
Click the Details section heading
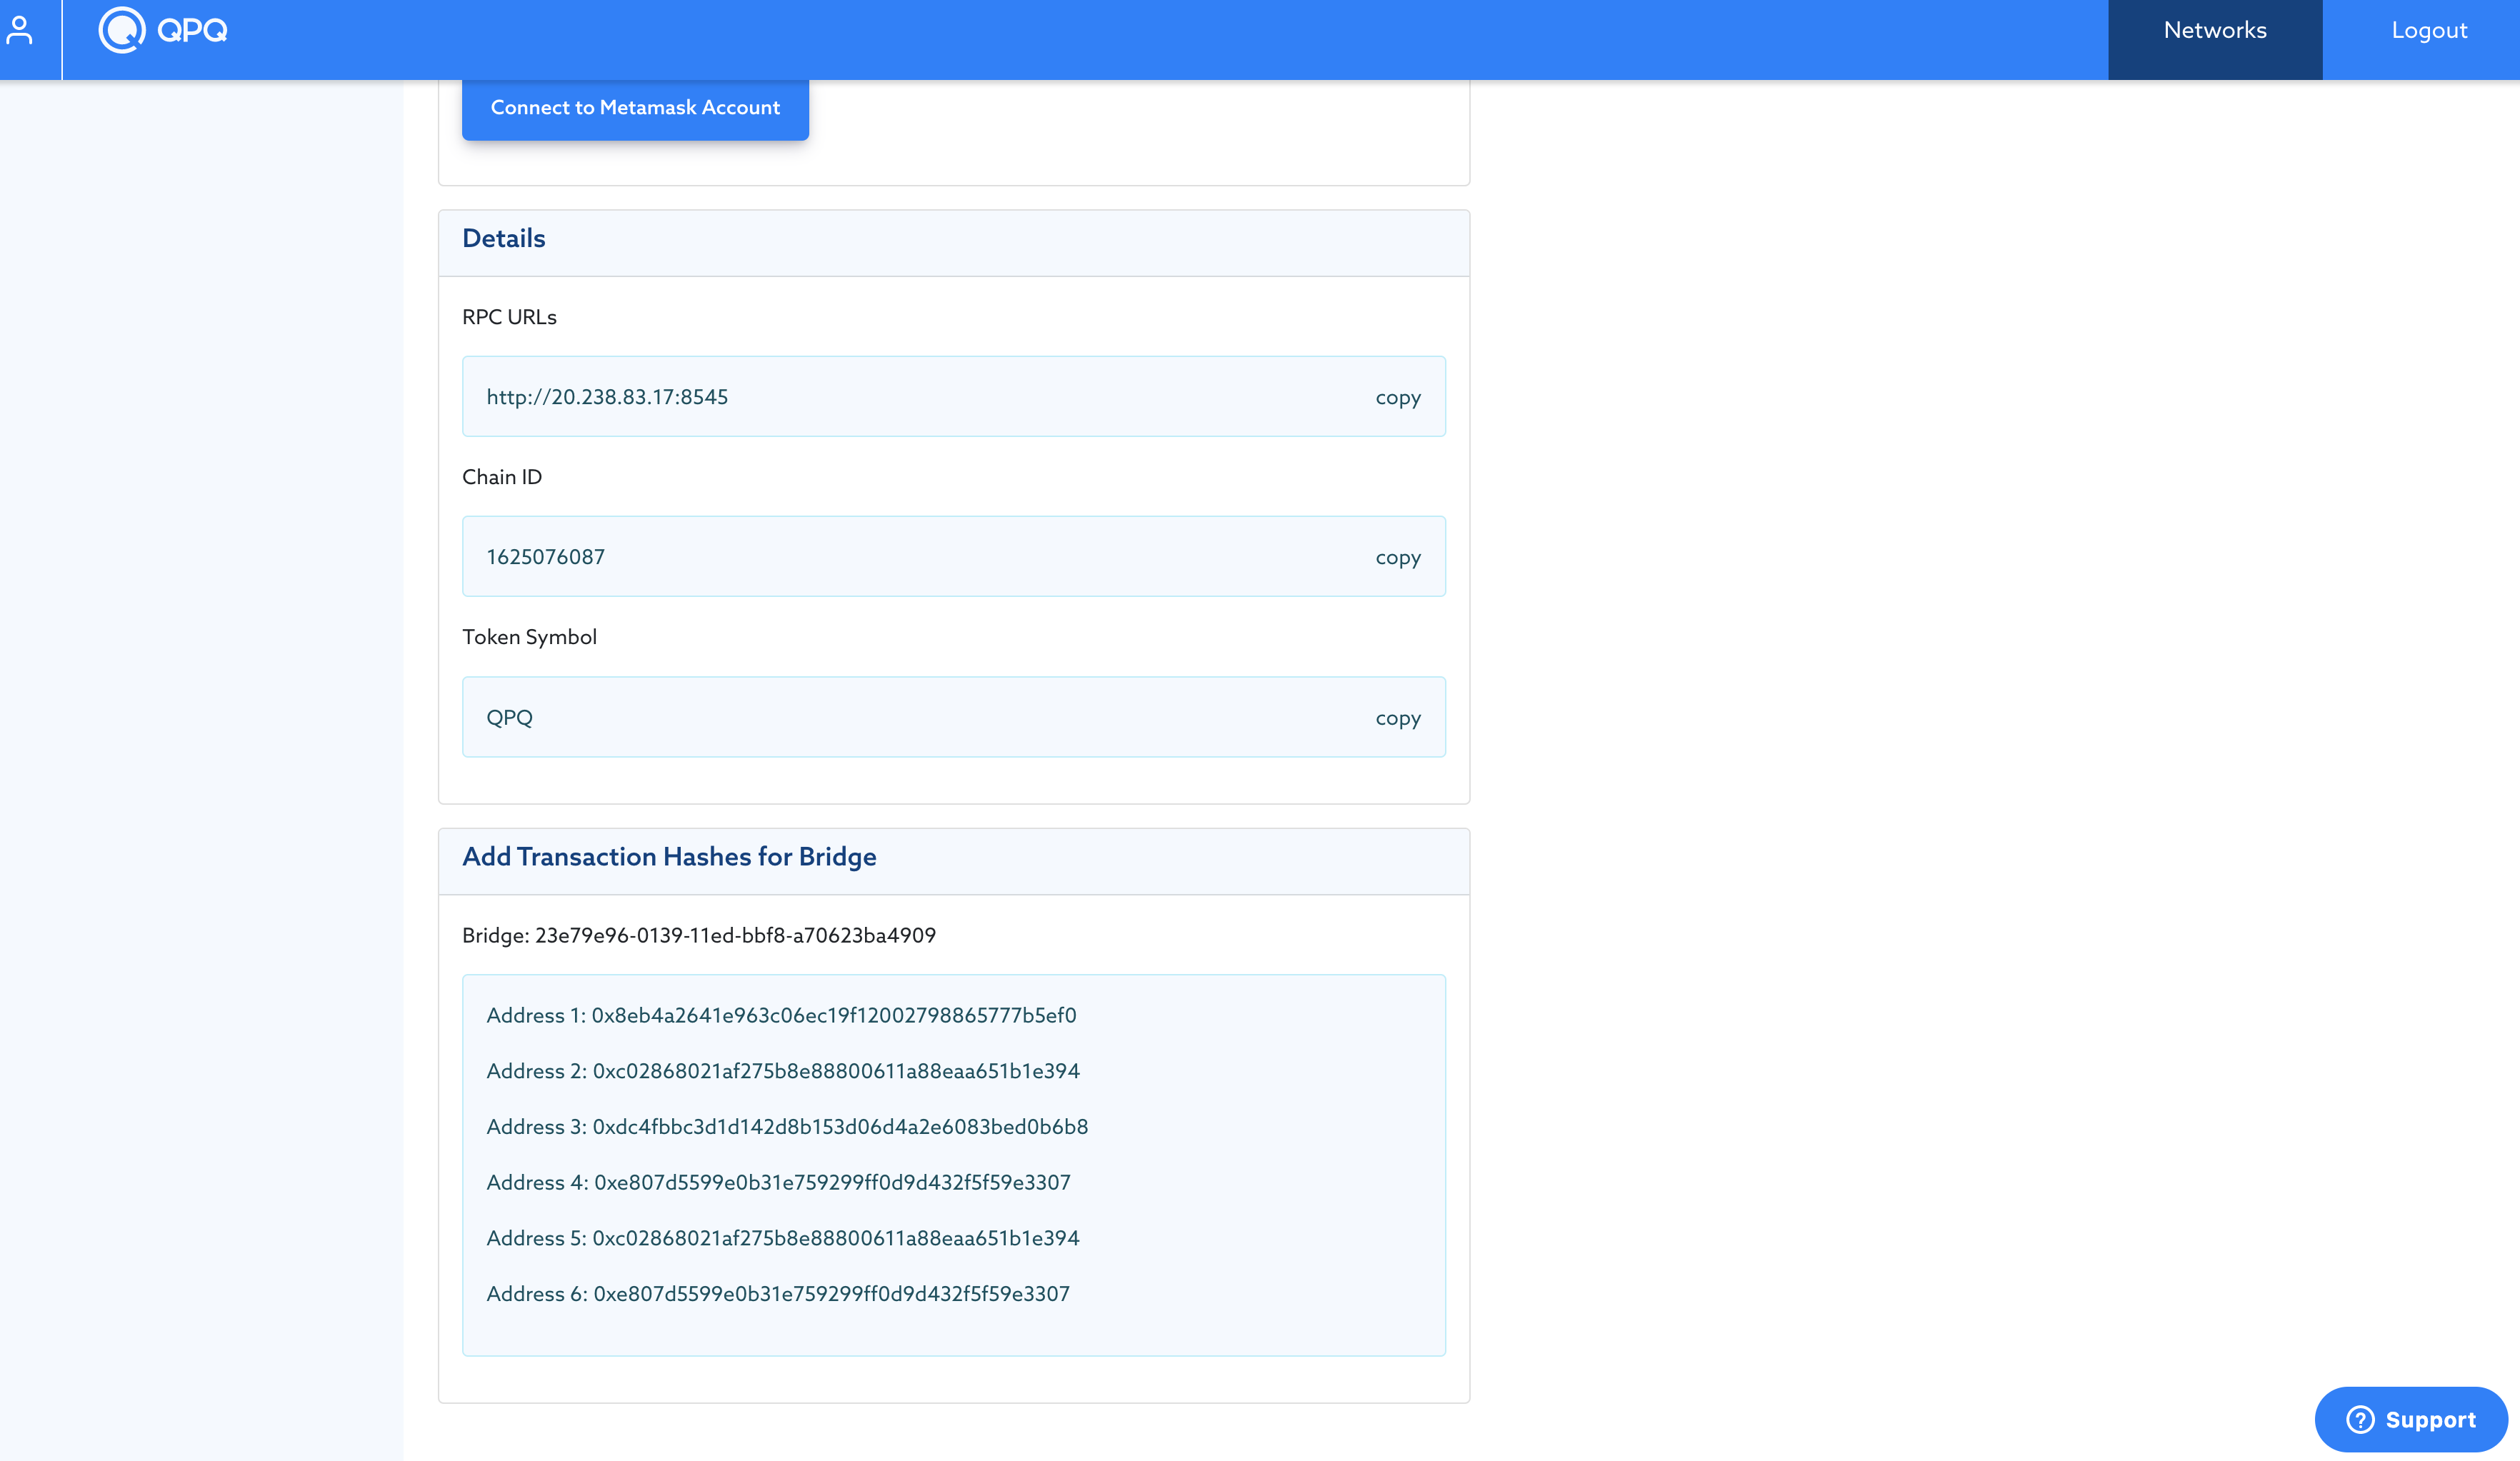[x=504, y=239]
